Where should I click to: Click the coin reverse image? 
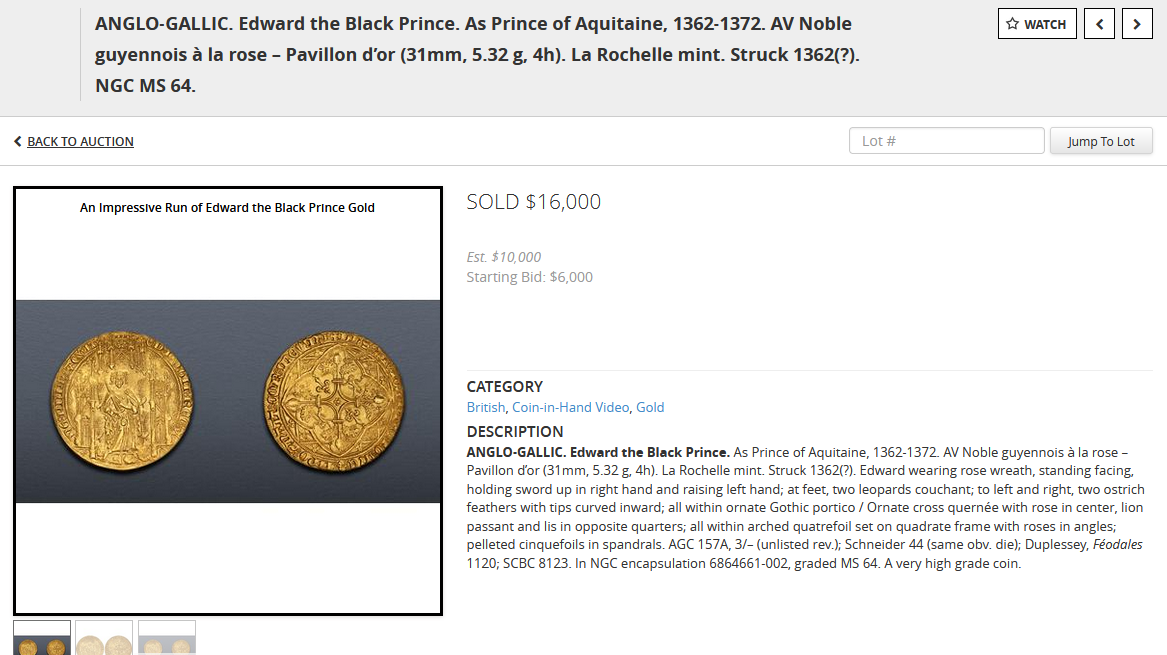tap(334, 402)
